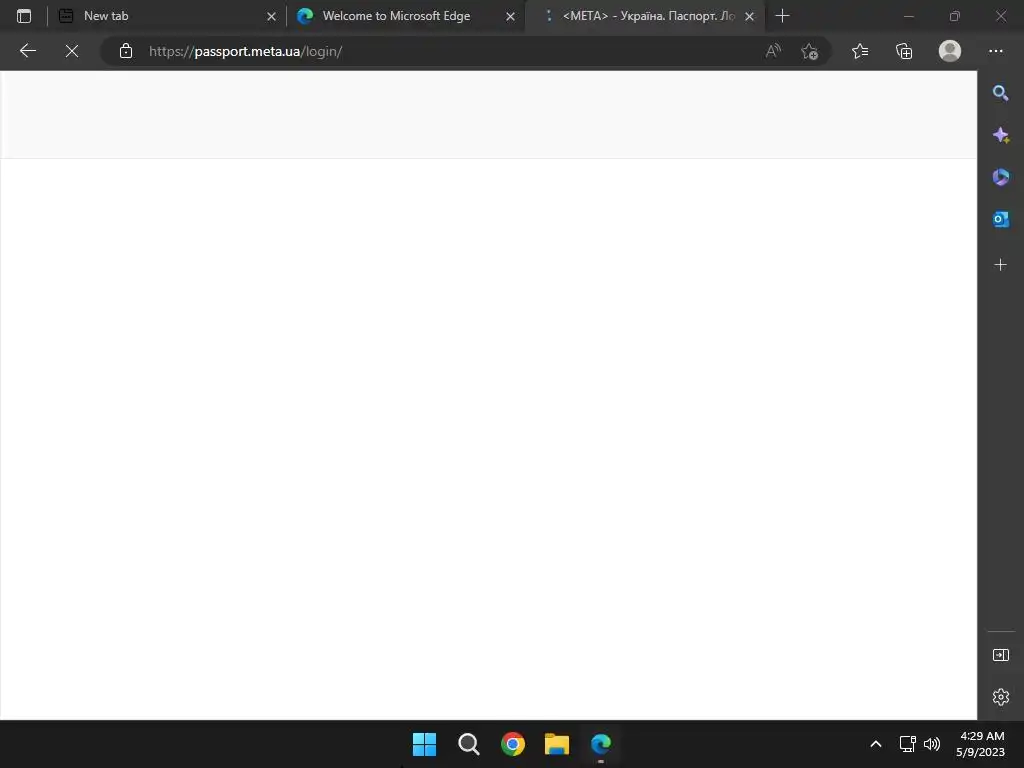1024x768 pixels.
Task: Open Settings and more menu
Action: (995, 51)
